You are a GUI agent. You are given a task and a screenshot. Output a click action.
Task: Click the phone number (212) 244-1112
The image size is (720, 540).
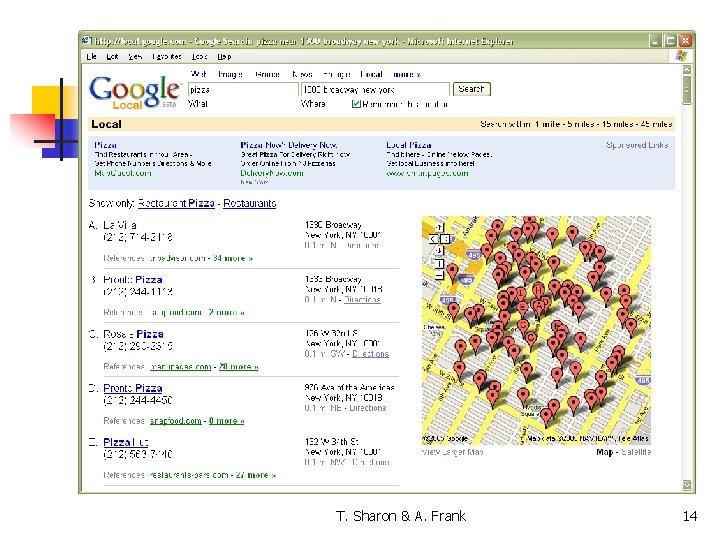138,292
